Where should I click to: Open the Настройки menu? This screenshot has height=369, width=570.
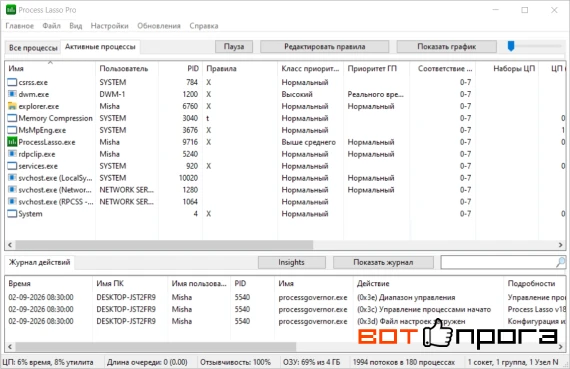click(109, 26)
